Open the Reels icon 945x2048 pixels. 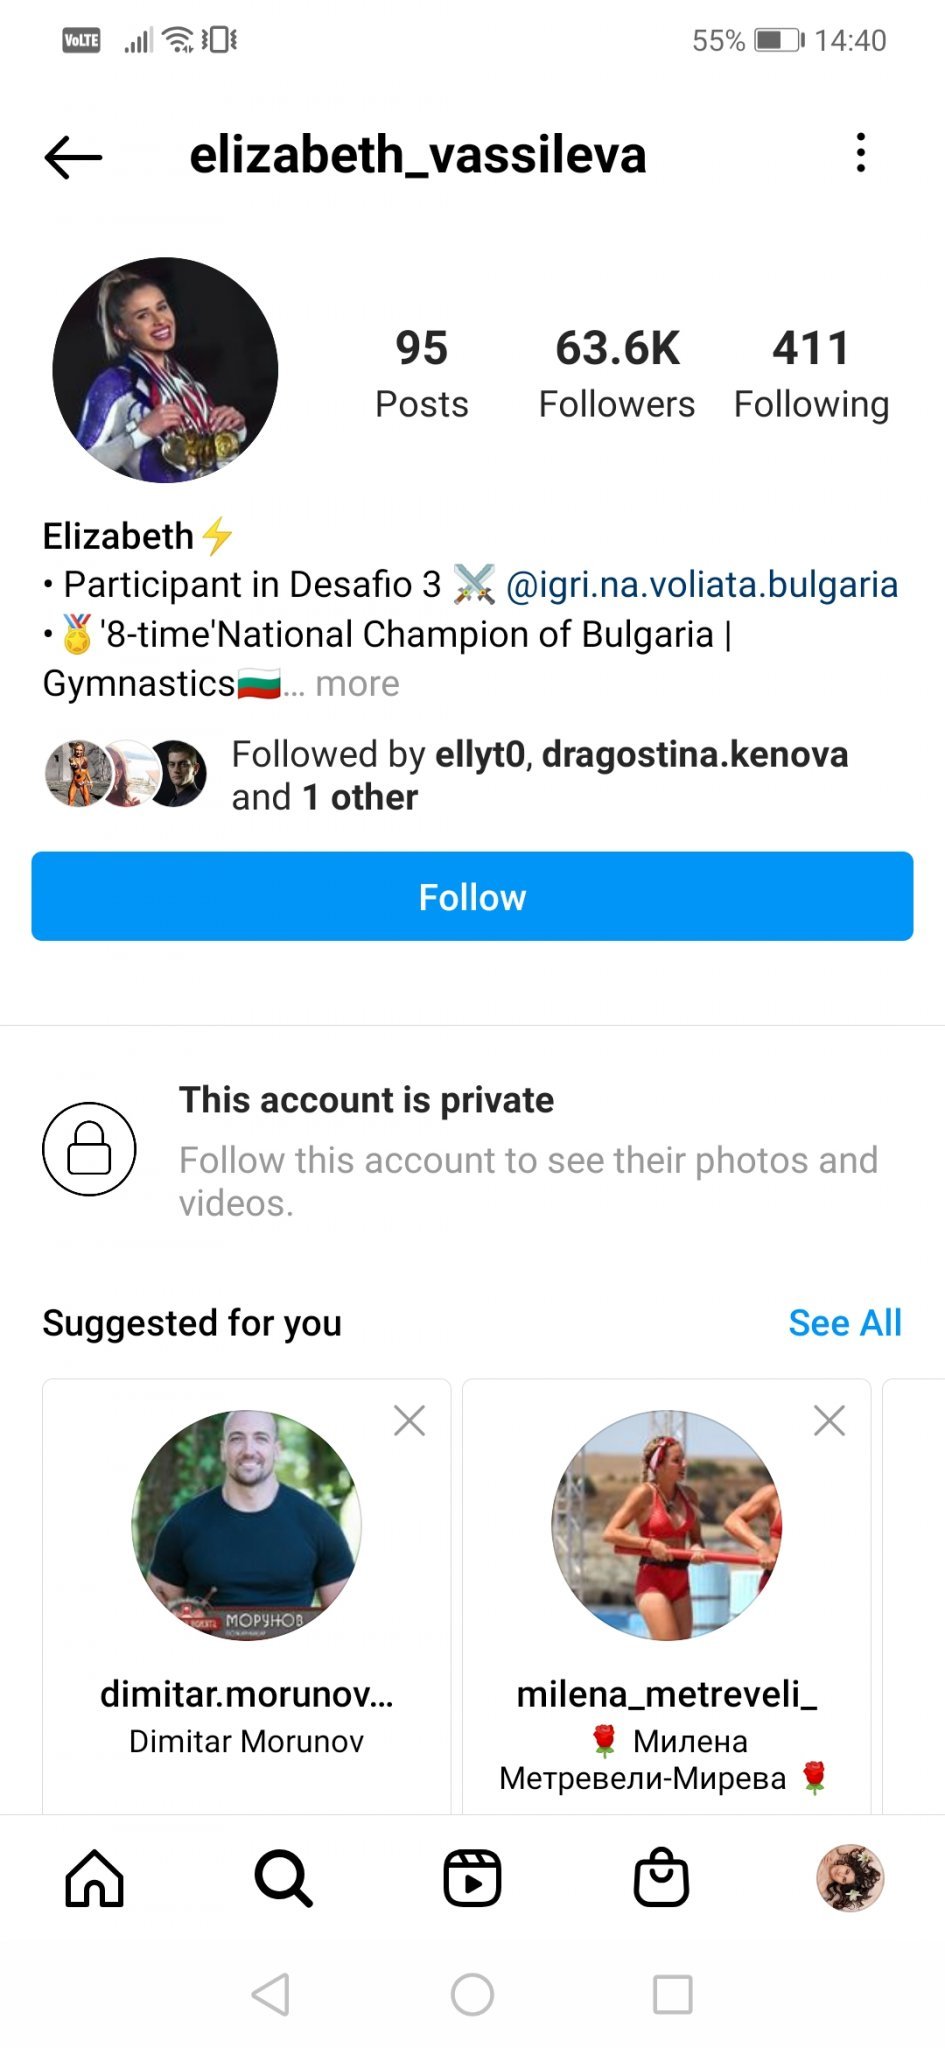(472, 1878)
